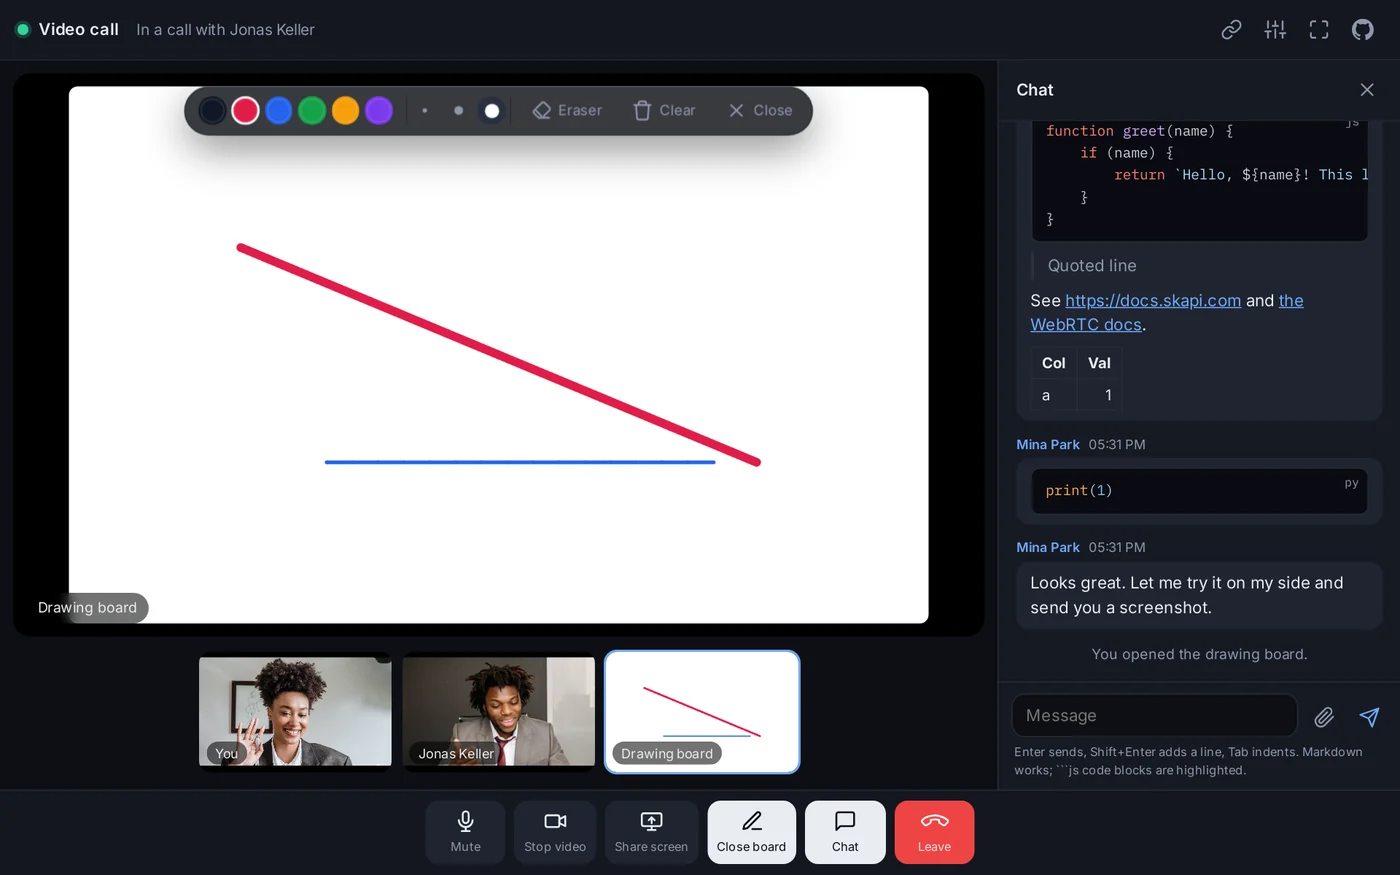Click the 'Looks great' chat message
Viewport: 1400px width, 875px height.
[x=1199, y=595]
